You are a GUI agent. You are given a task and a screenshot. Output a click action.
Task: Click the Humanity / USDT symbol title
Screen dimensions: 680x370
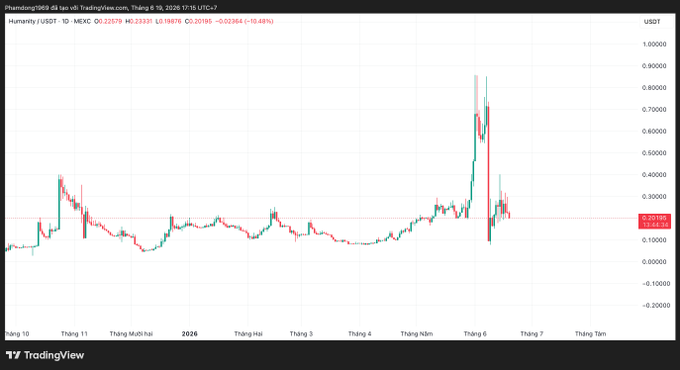[x=49, y=21]
